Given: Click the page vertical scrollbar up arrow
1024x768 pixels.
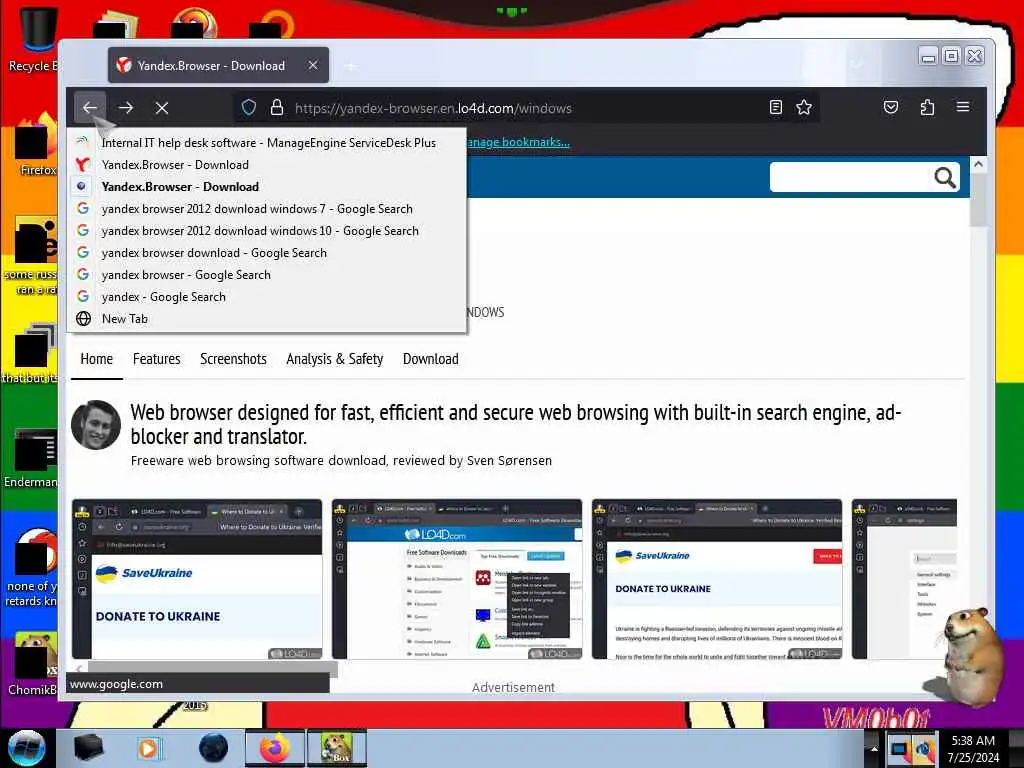Looking at the screenshot, I should tap(978, 165).
